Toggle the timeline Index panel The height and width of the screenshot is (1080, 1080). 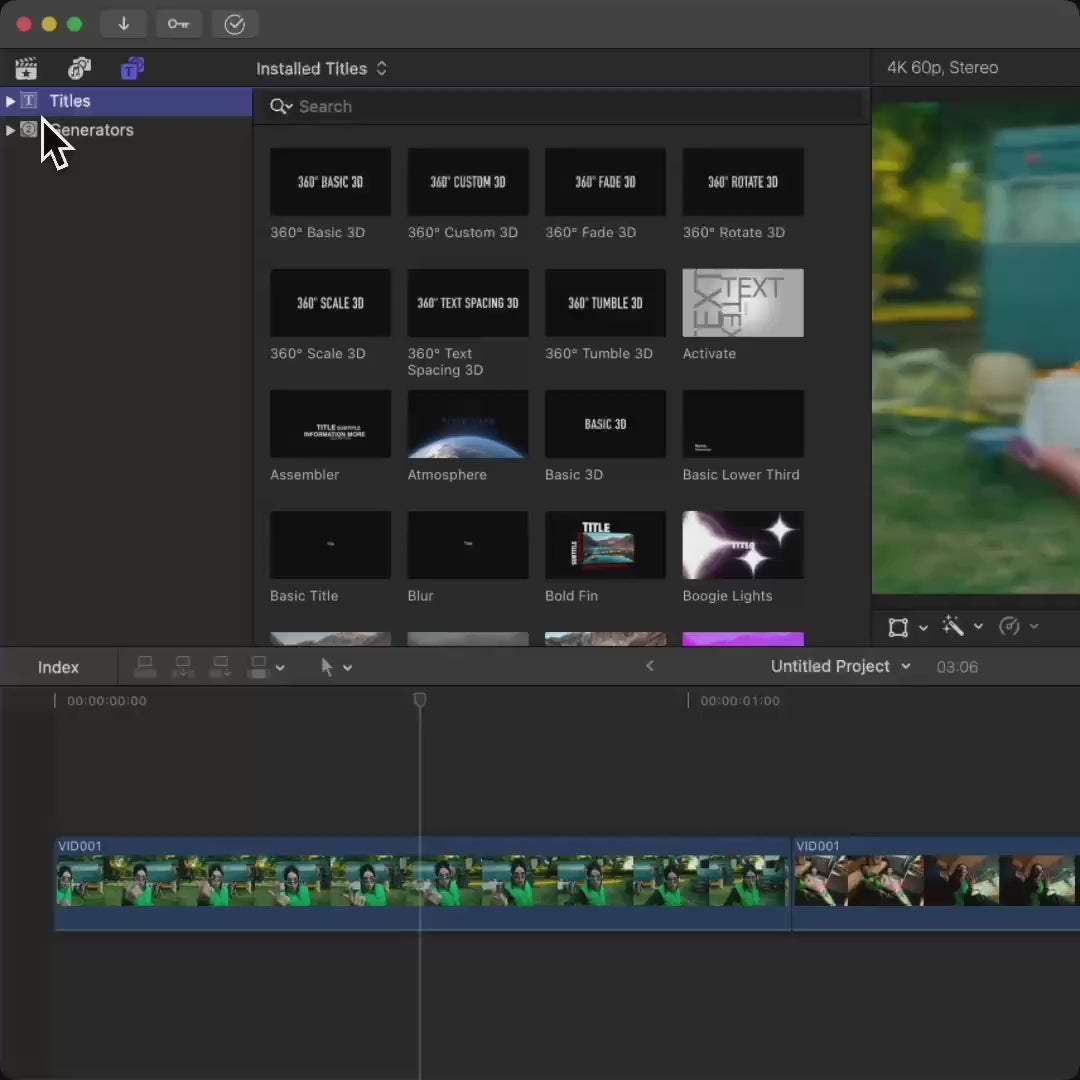coord(58,667)
